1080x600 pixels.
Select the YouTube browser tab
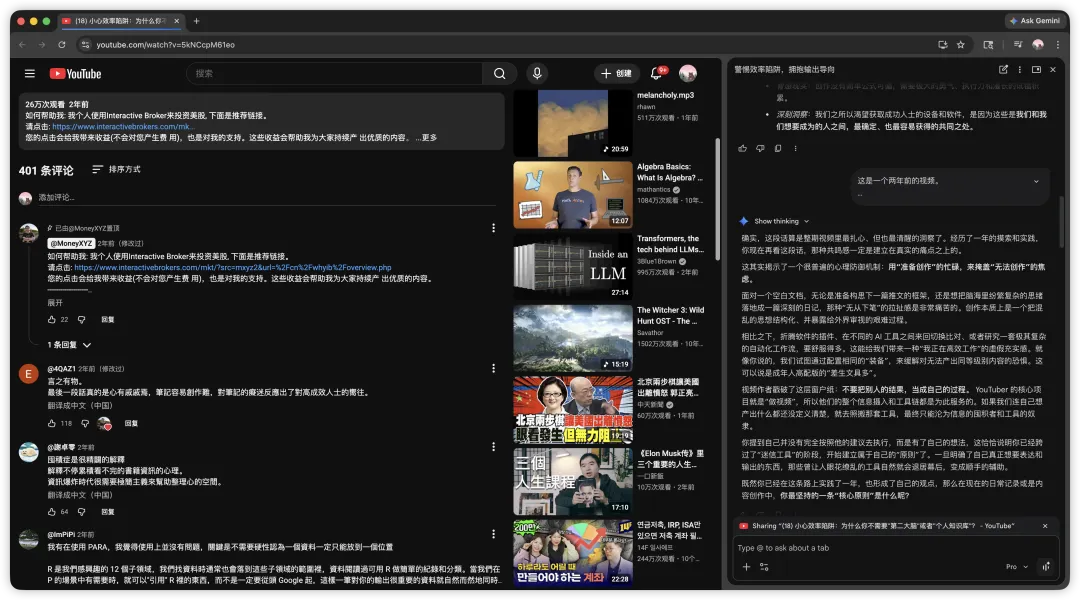121,21
